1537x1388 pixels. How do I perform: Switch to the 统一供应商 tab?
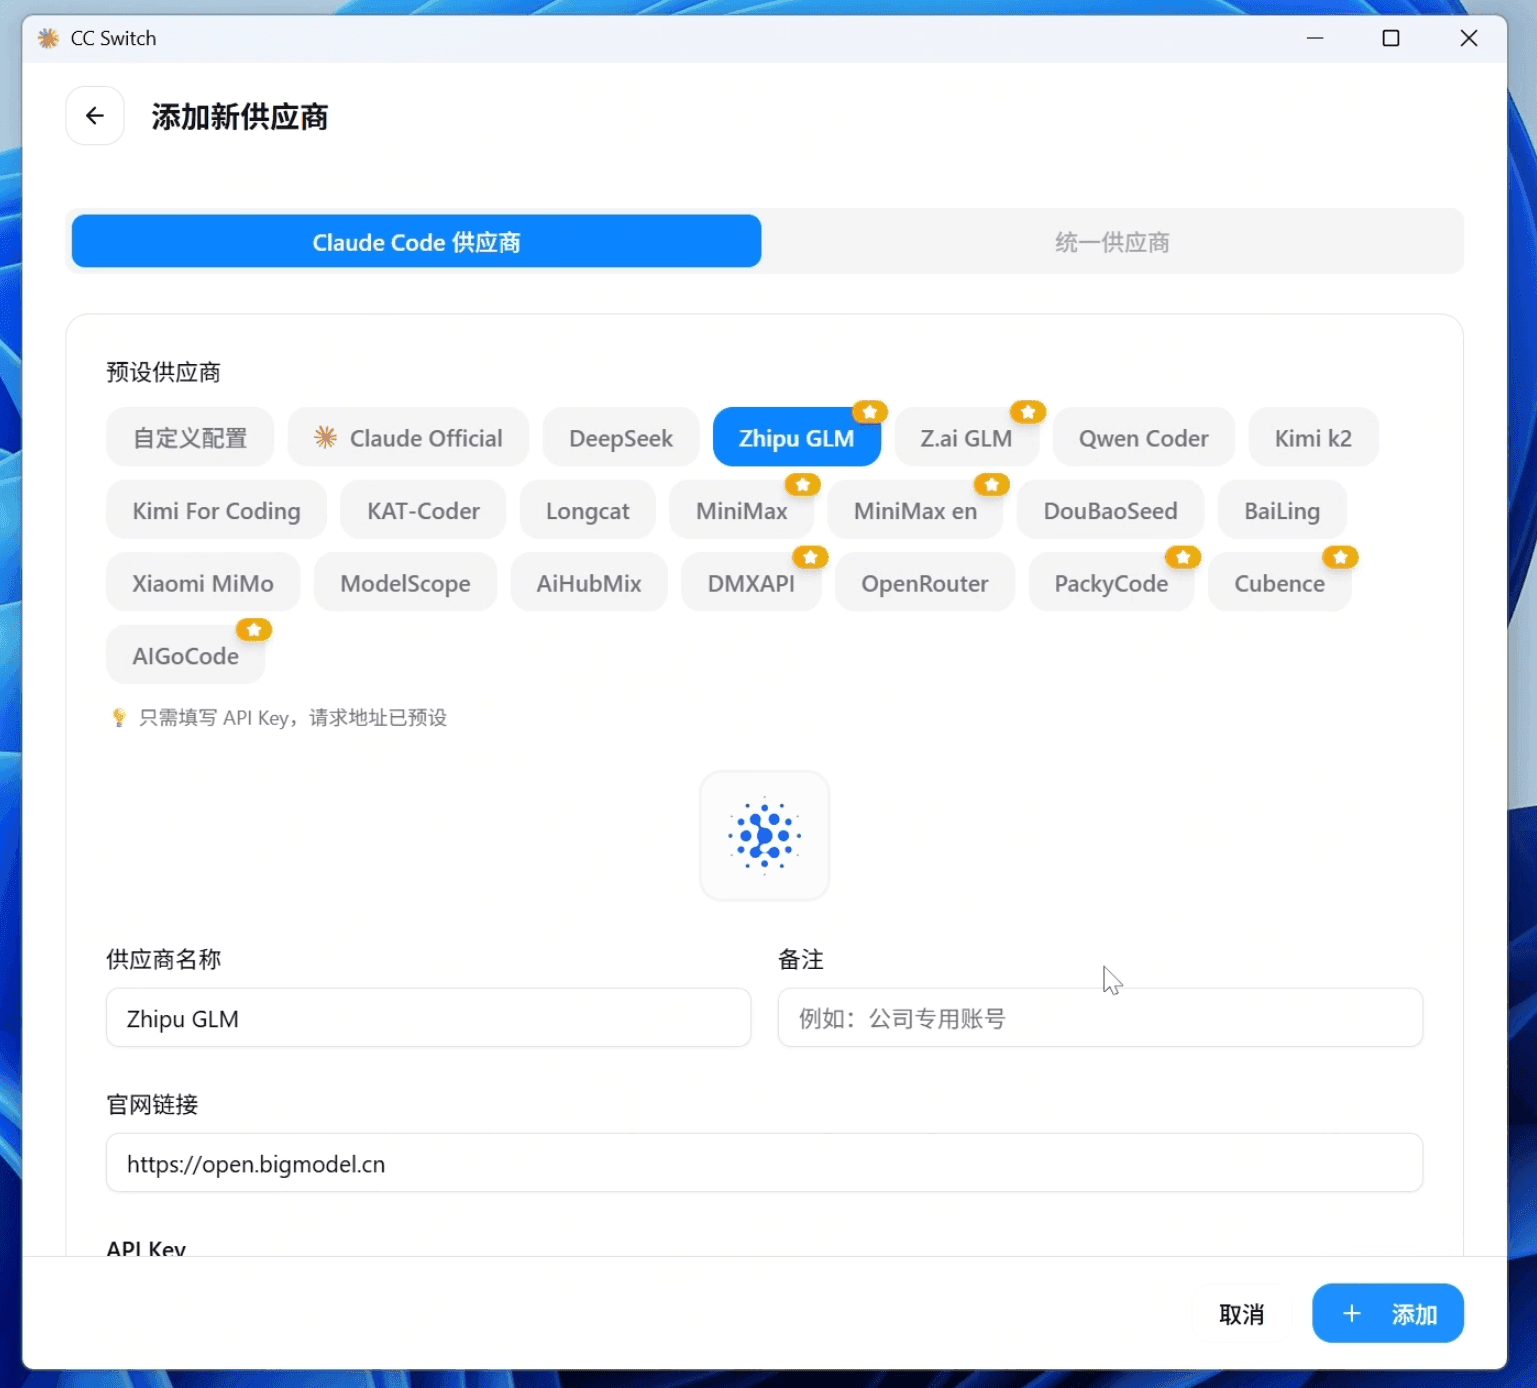(1112, 242)
